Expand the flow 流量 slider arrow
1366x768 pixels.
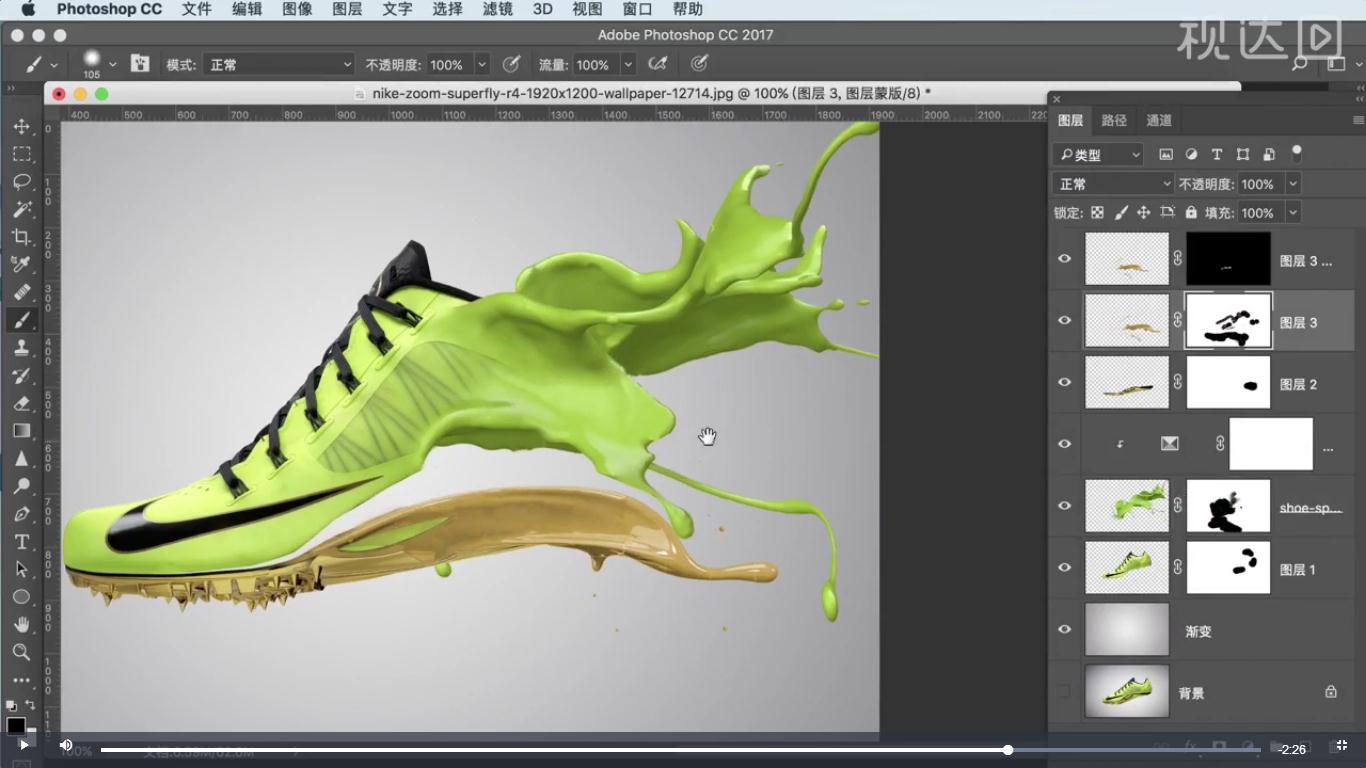tap(628, 64)
